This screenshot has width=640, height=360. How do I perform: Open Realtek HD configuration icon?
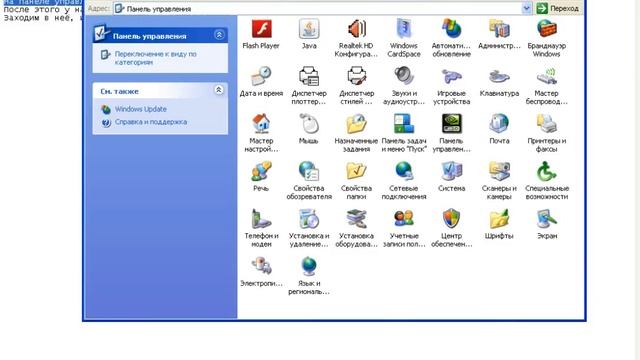pyautogui.click(x=356, y=29)
